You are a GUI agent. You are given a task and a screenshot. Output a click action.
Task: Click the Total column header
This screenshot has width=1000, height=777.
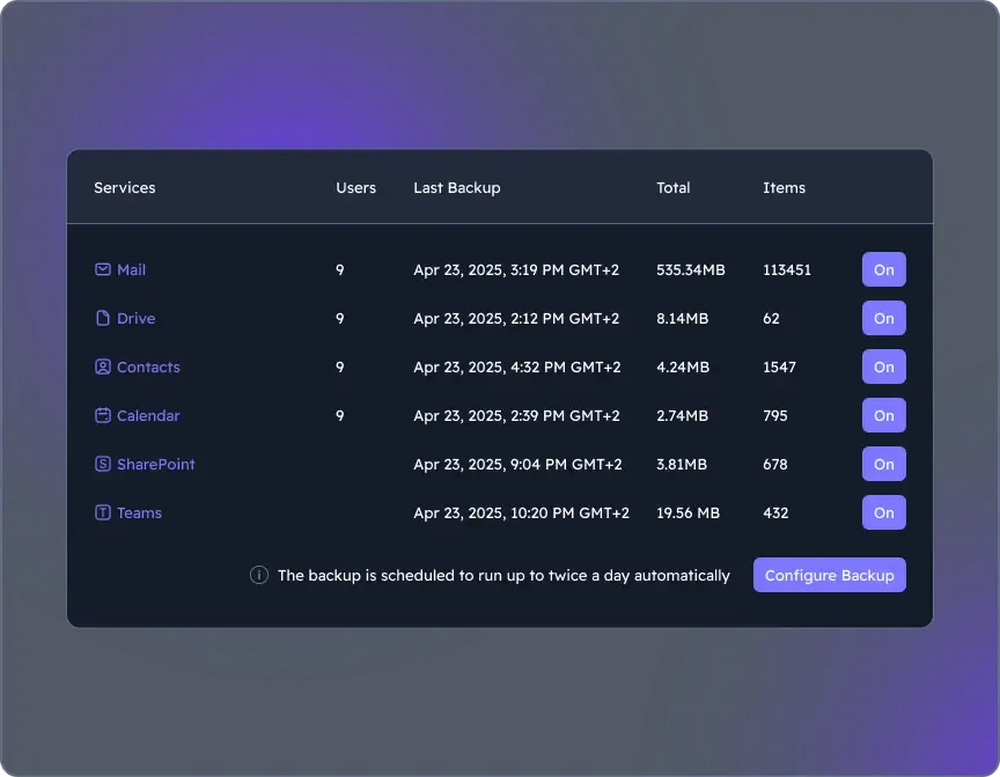pyautogui.click(x=673, y=187)
